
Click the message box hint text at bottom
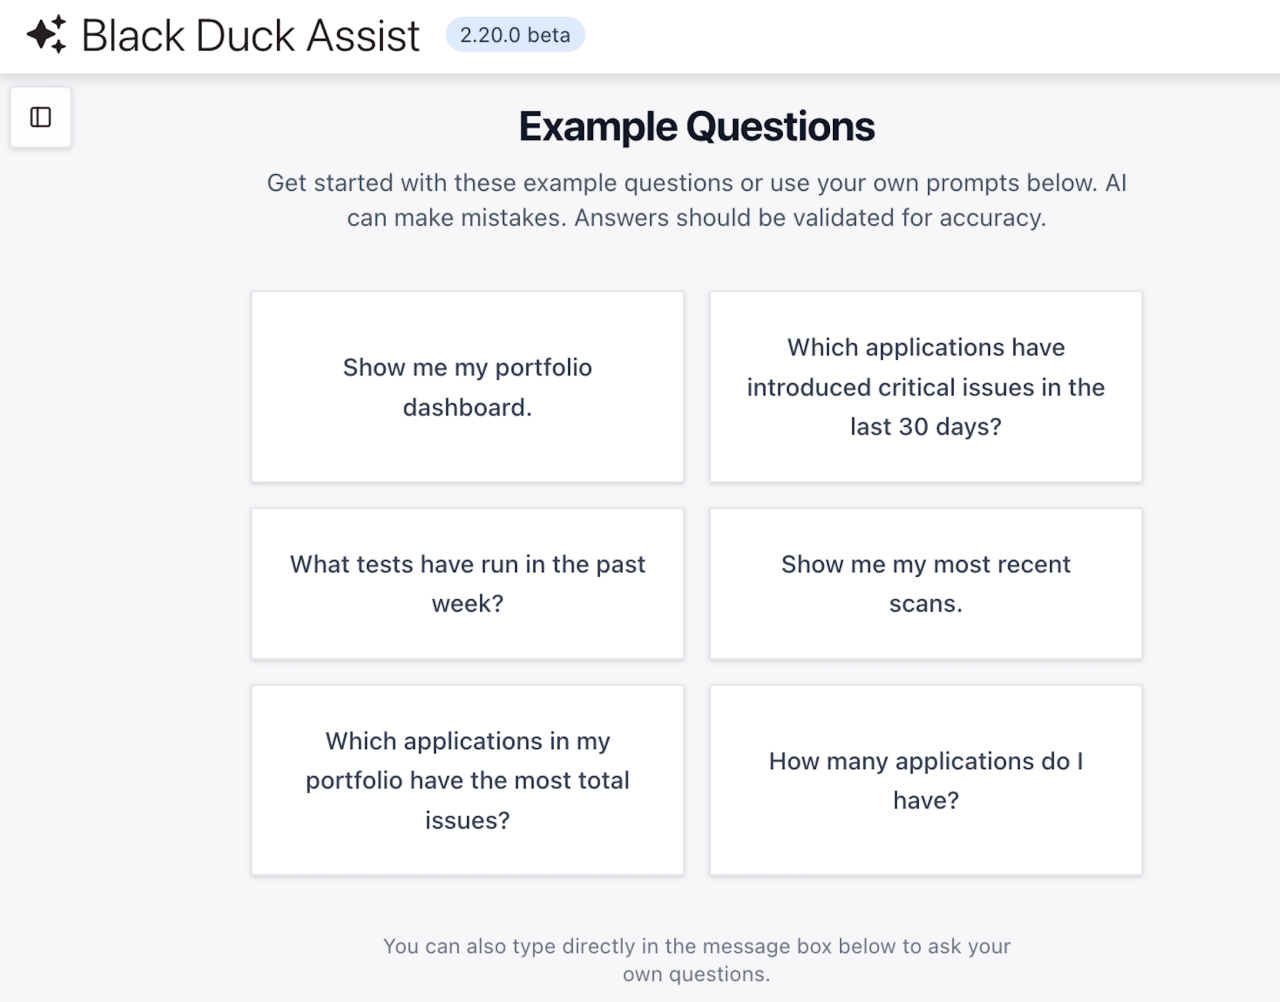[696, 959]
